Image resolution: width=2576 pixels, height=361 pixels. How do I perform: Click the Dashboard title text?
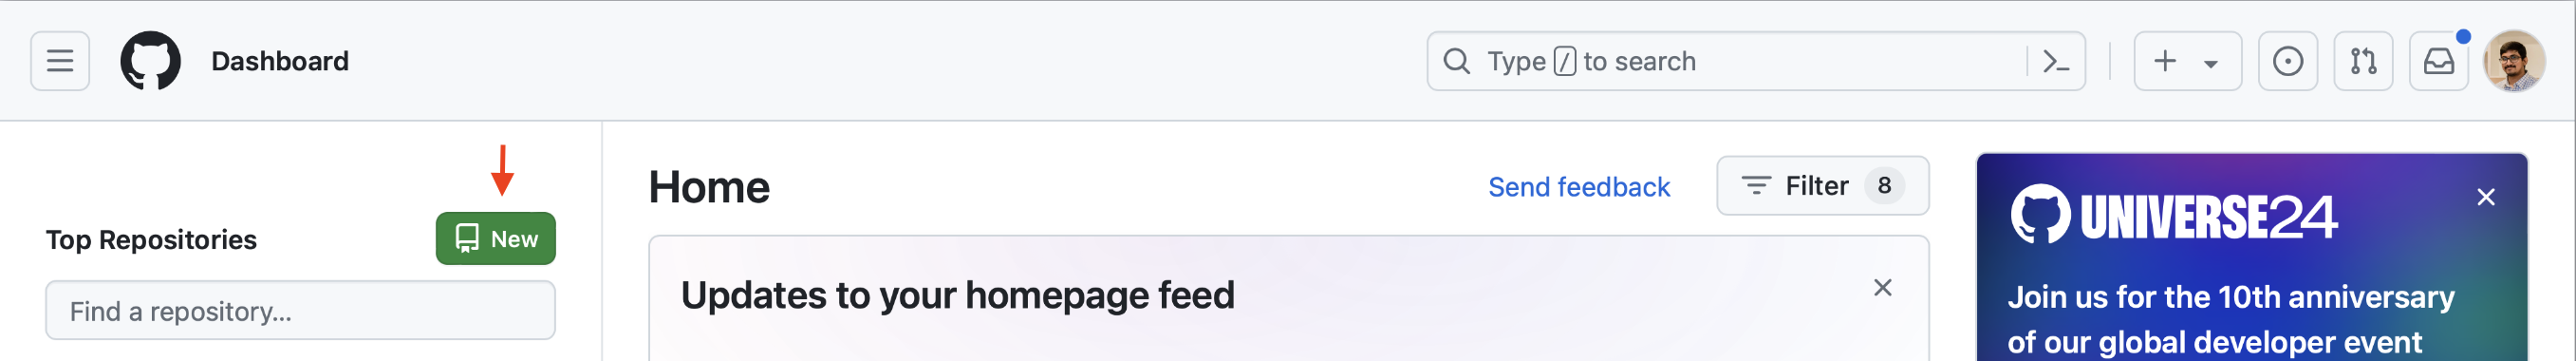click(280, 61)
